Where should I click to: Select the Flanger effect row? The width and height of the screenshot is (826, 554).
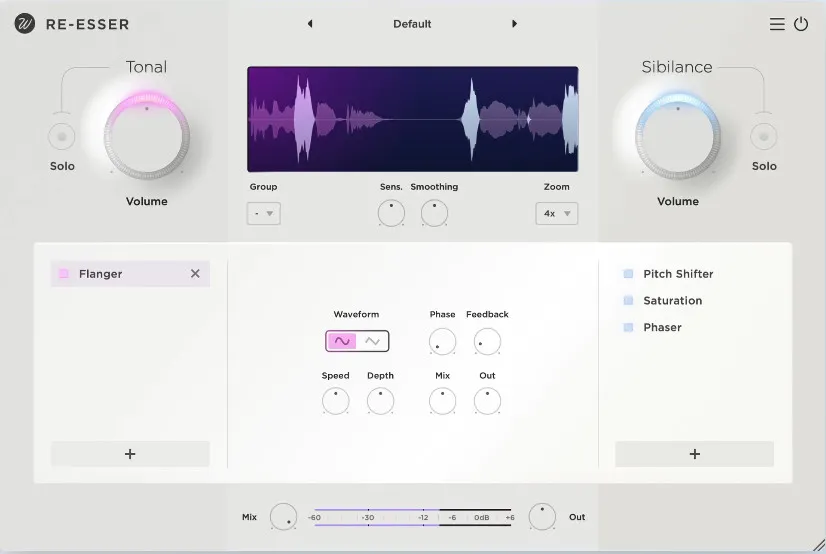(130, 274)
